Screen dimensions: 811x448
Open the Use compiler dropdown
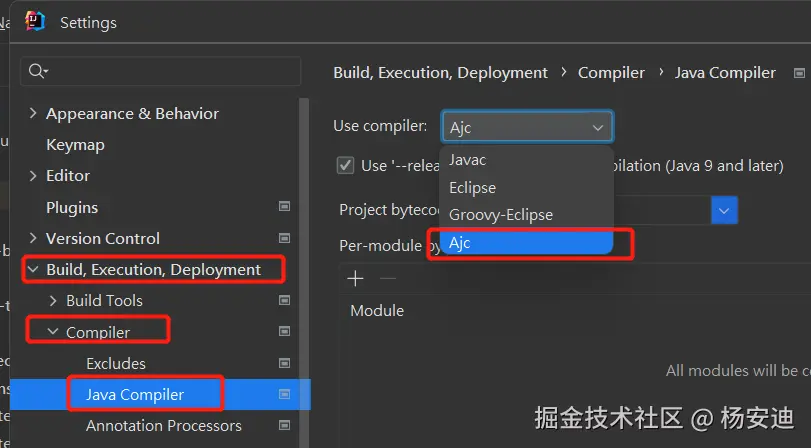(527, 127)
